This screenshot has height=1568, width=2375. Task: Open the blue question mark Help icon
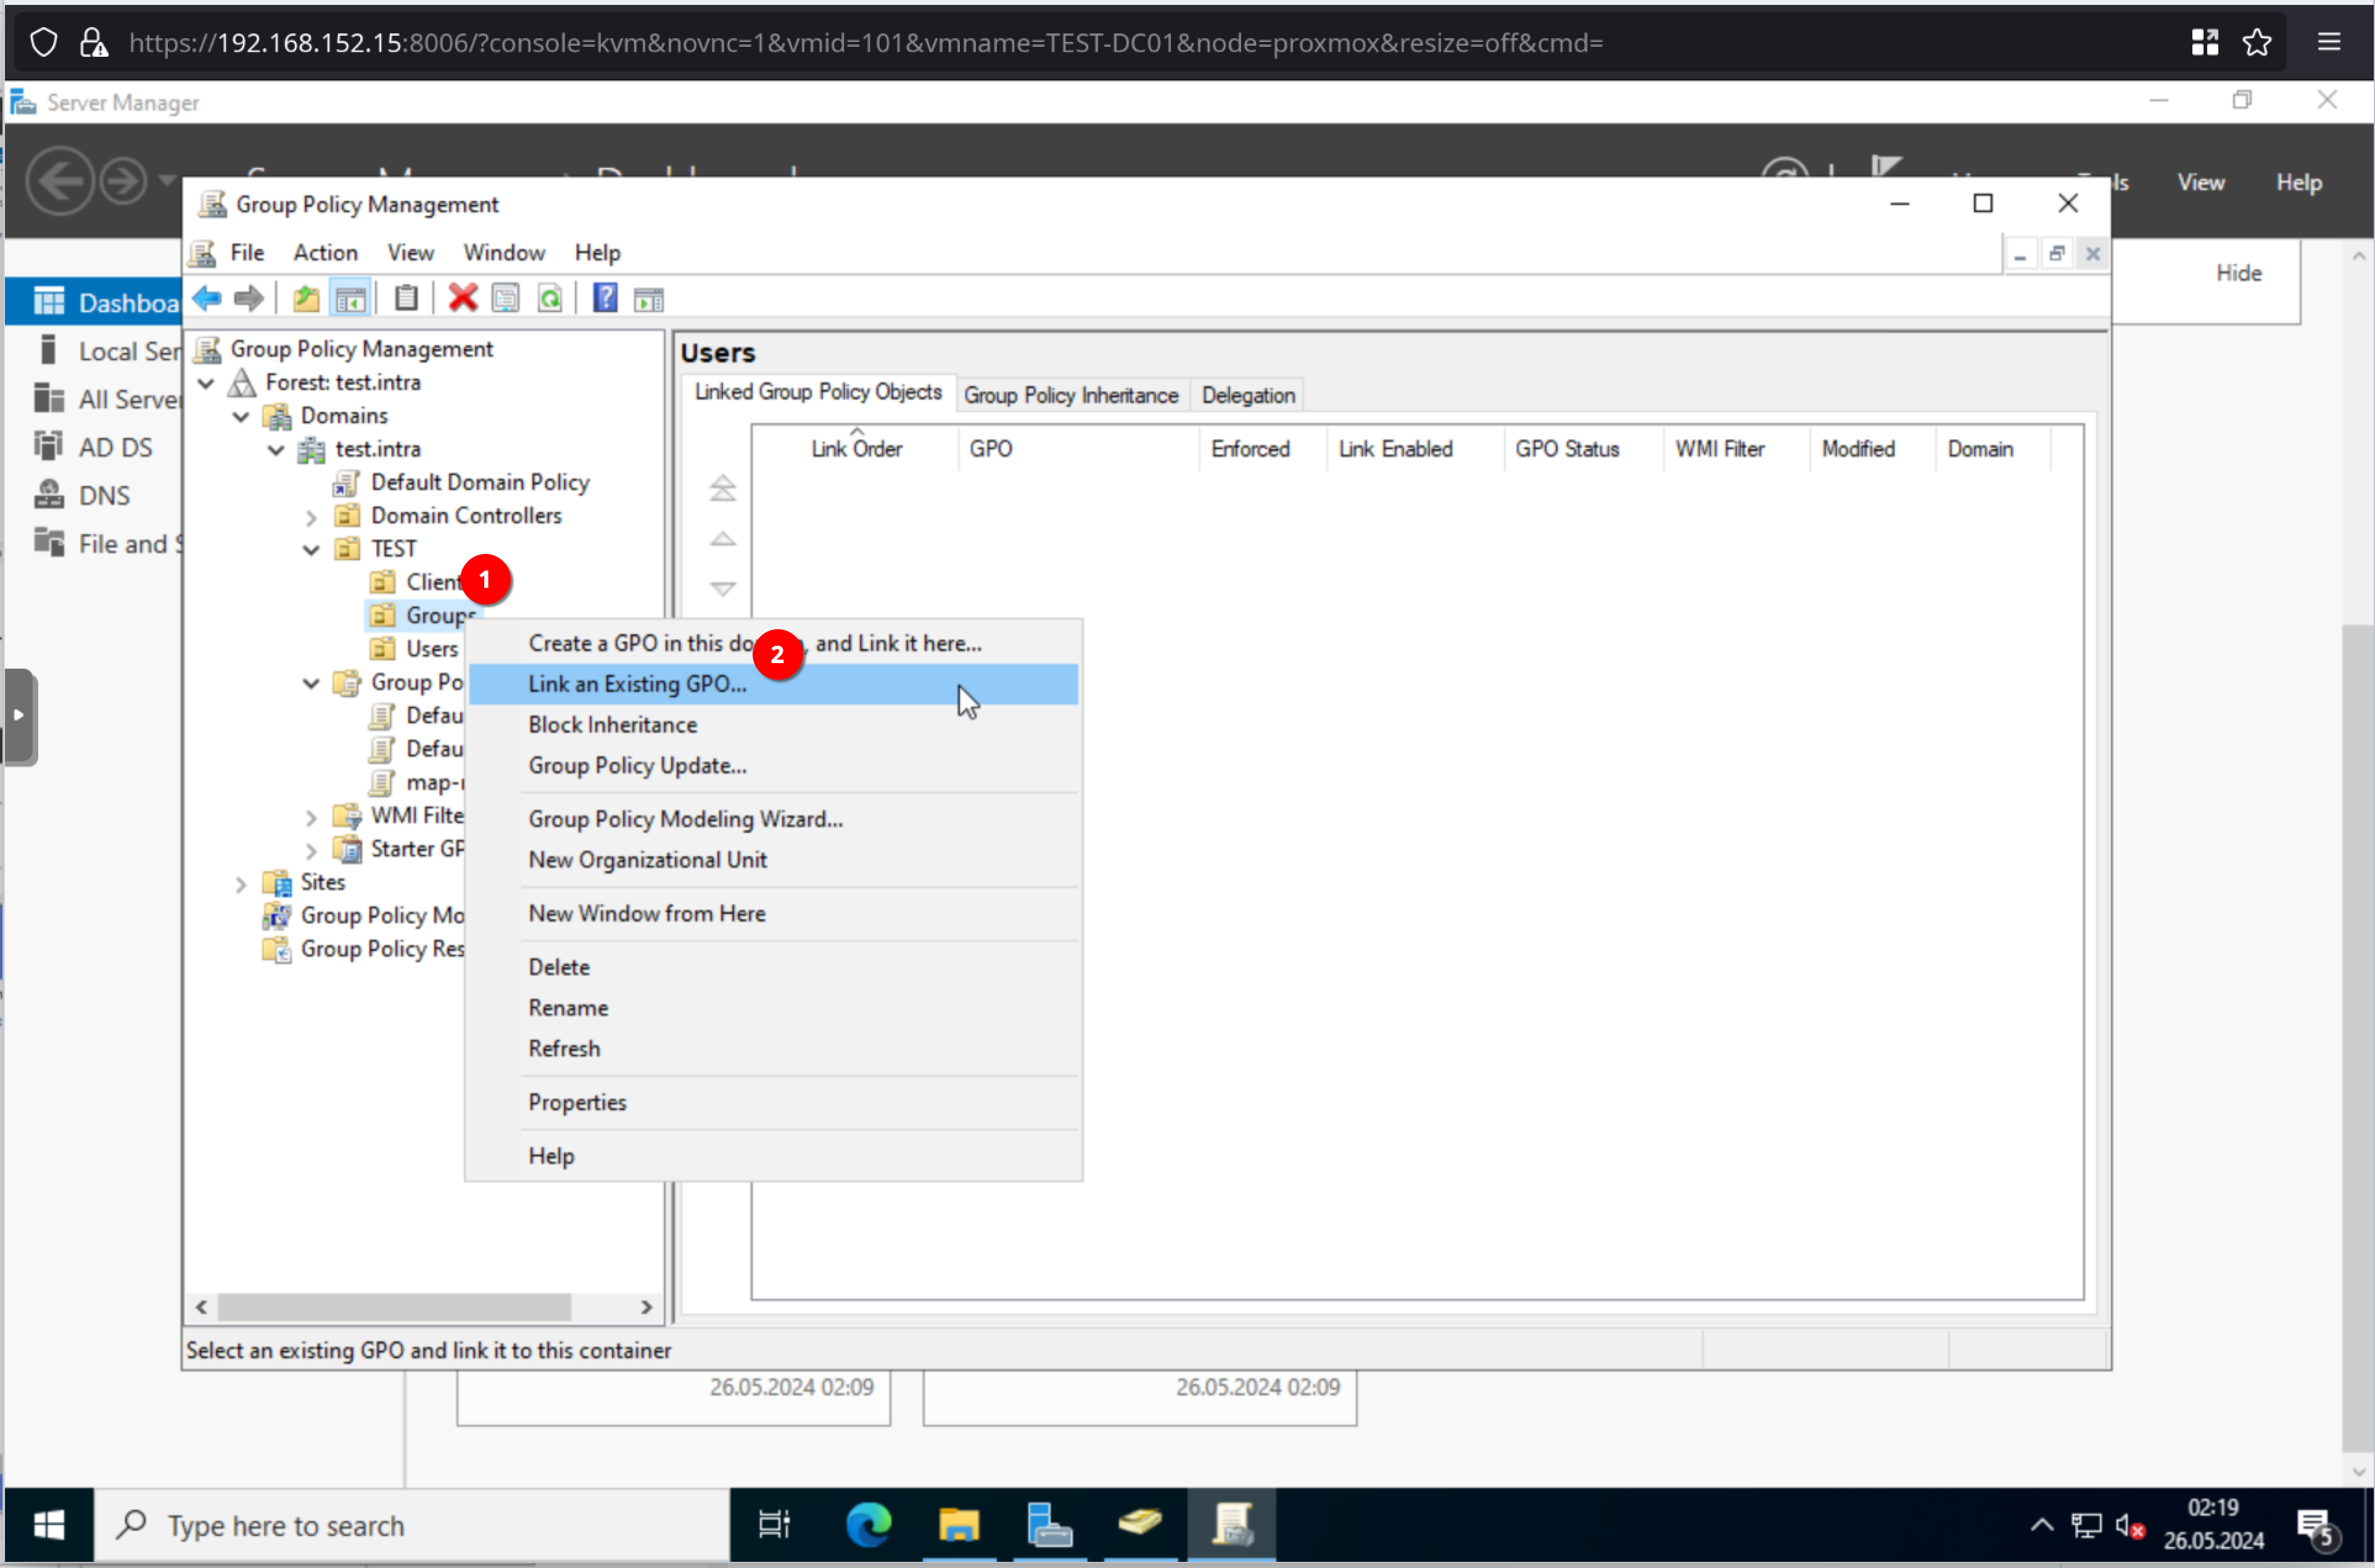point(605,298)
